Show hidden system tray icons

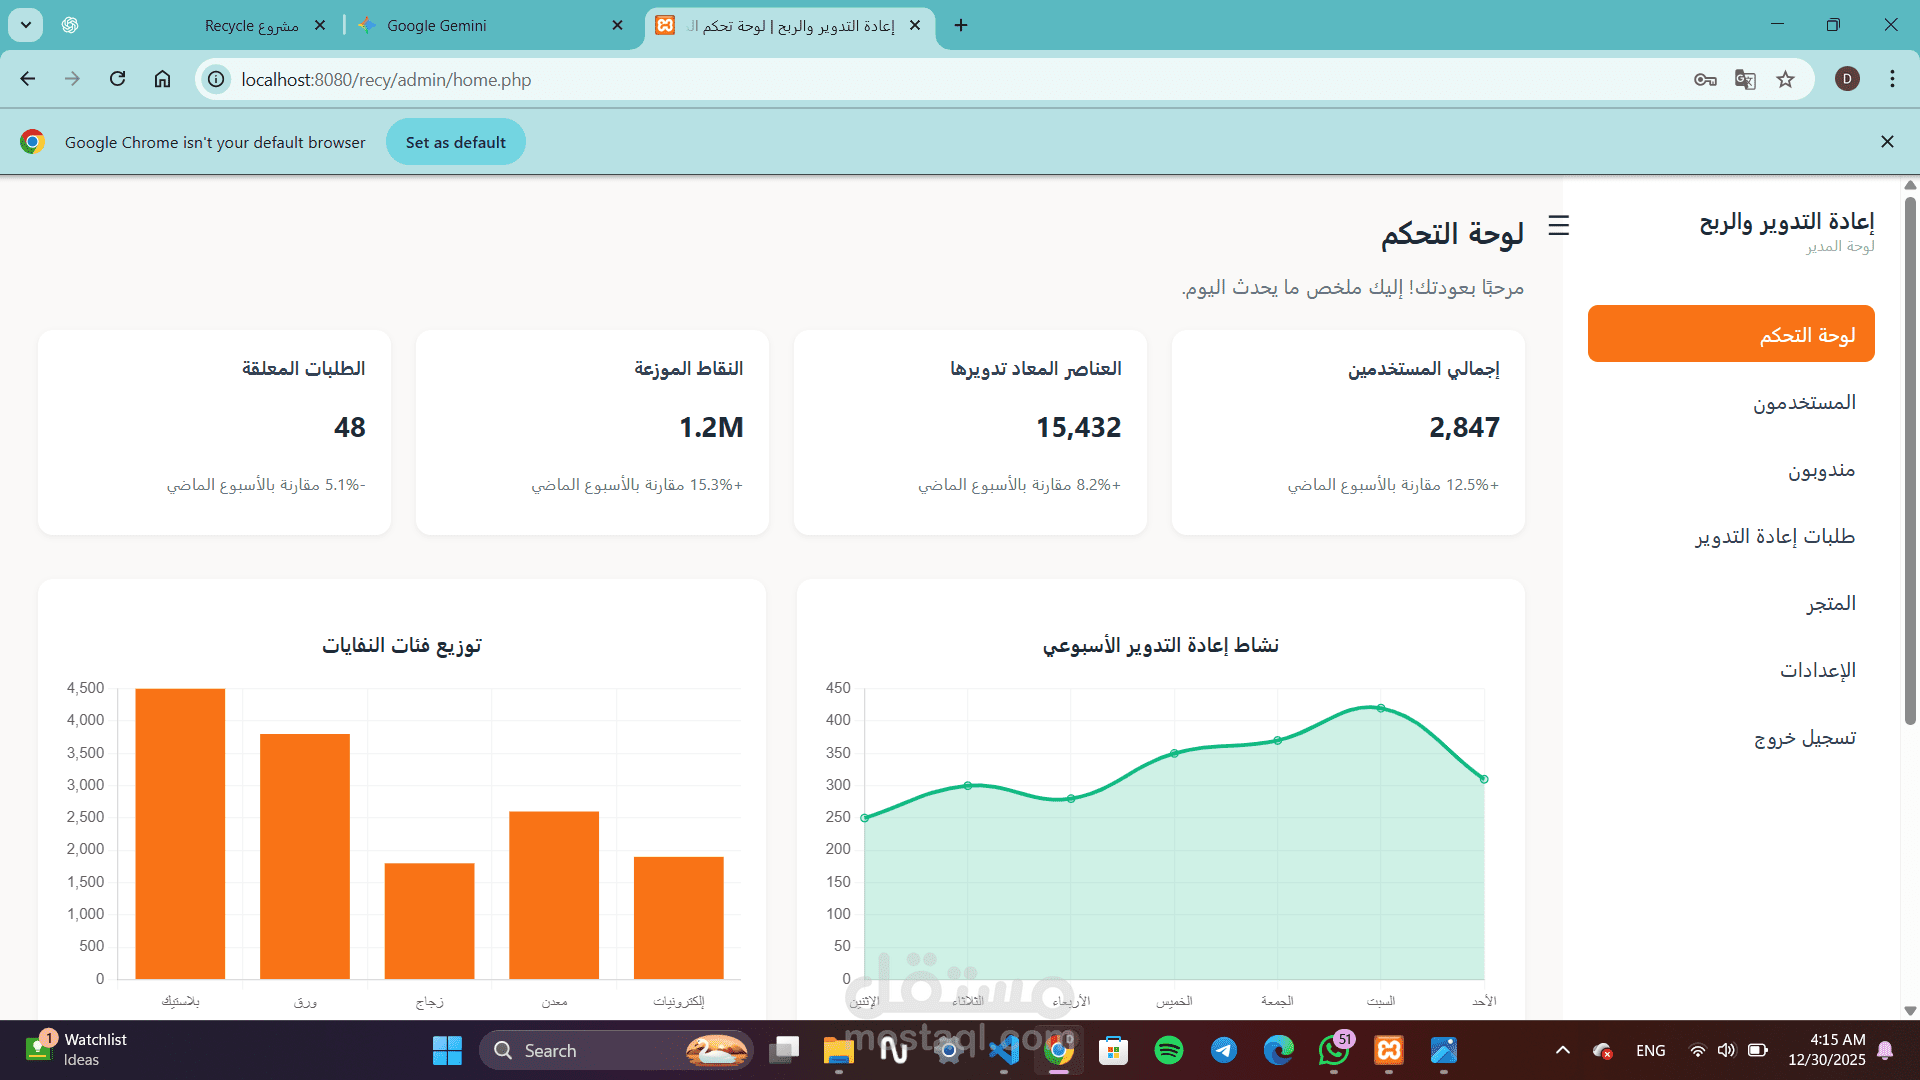coord(1562,1050)
